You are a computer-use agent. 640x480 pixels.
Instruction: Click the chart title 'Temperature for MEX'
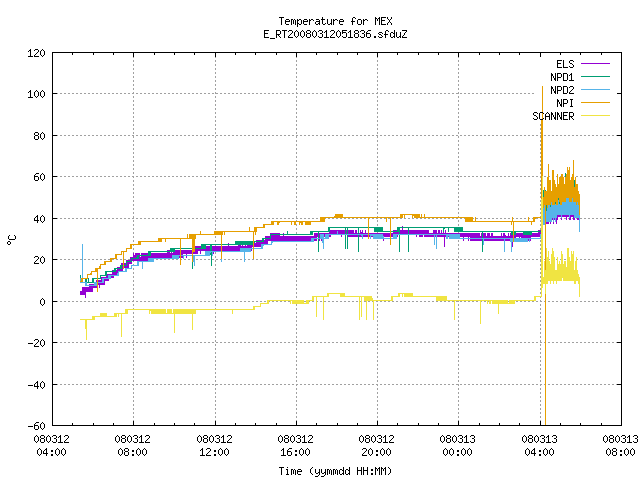pyautogui.click(x=335, y=21)
